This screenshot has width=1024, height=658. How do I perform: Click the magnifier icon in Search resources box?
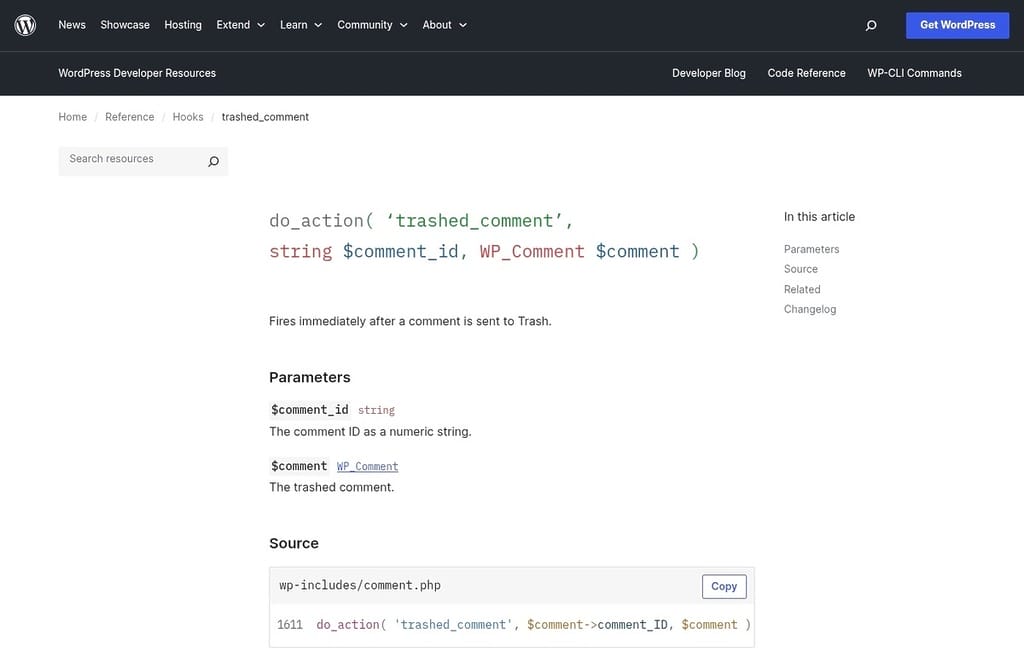point(212,160)
